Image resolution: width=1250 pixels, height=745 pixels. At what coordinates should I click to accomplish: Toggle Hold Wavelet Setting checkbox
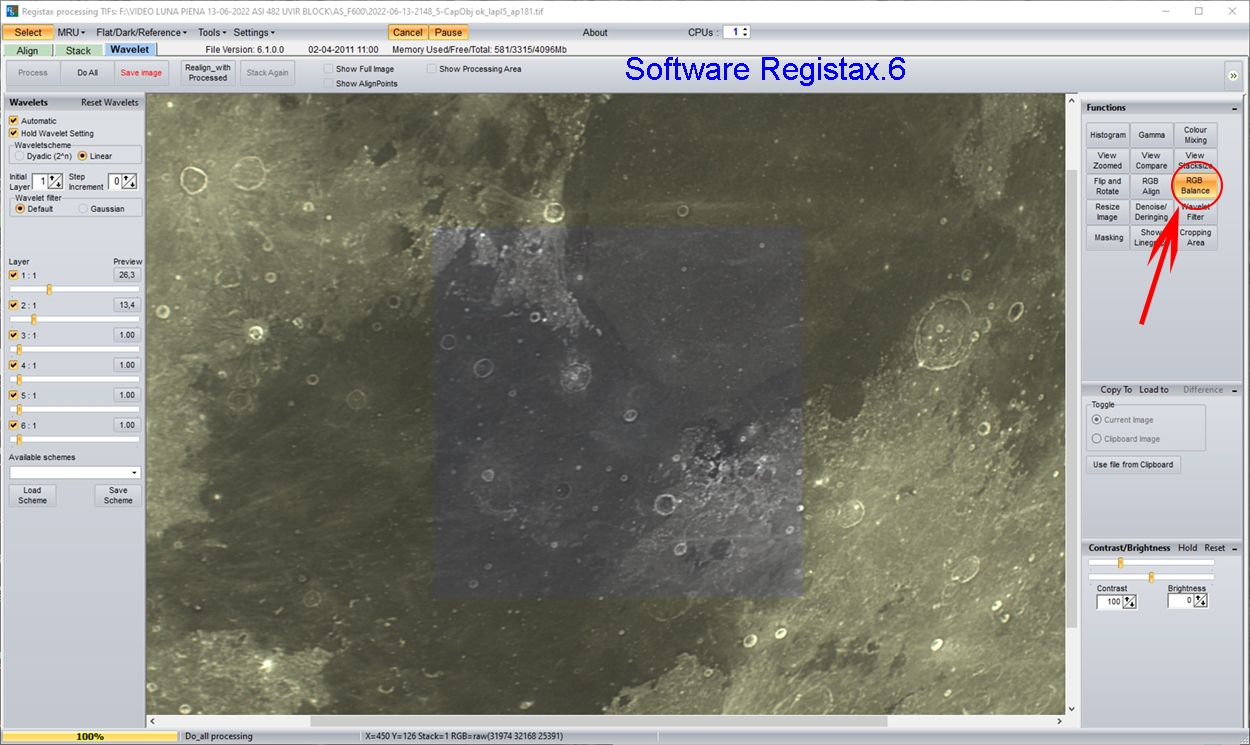pos(14,133)
